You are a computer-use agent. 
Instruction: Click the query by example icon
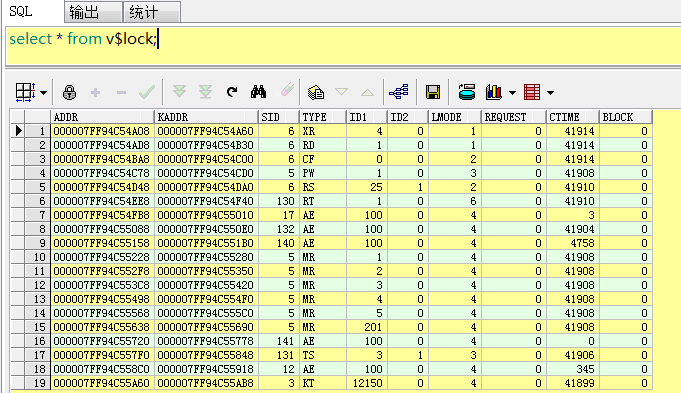pyautogui.click(x=316, y=92)
